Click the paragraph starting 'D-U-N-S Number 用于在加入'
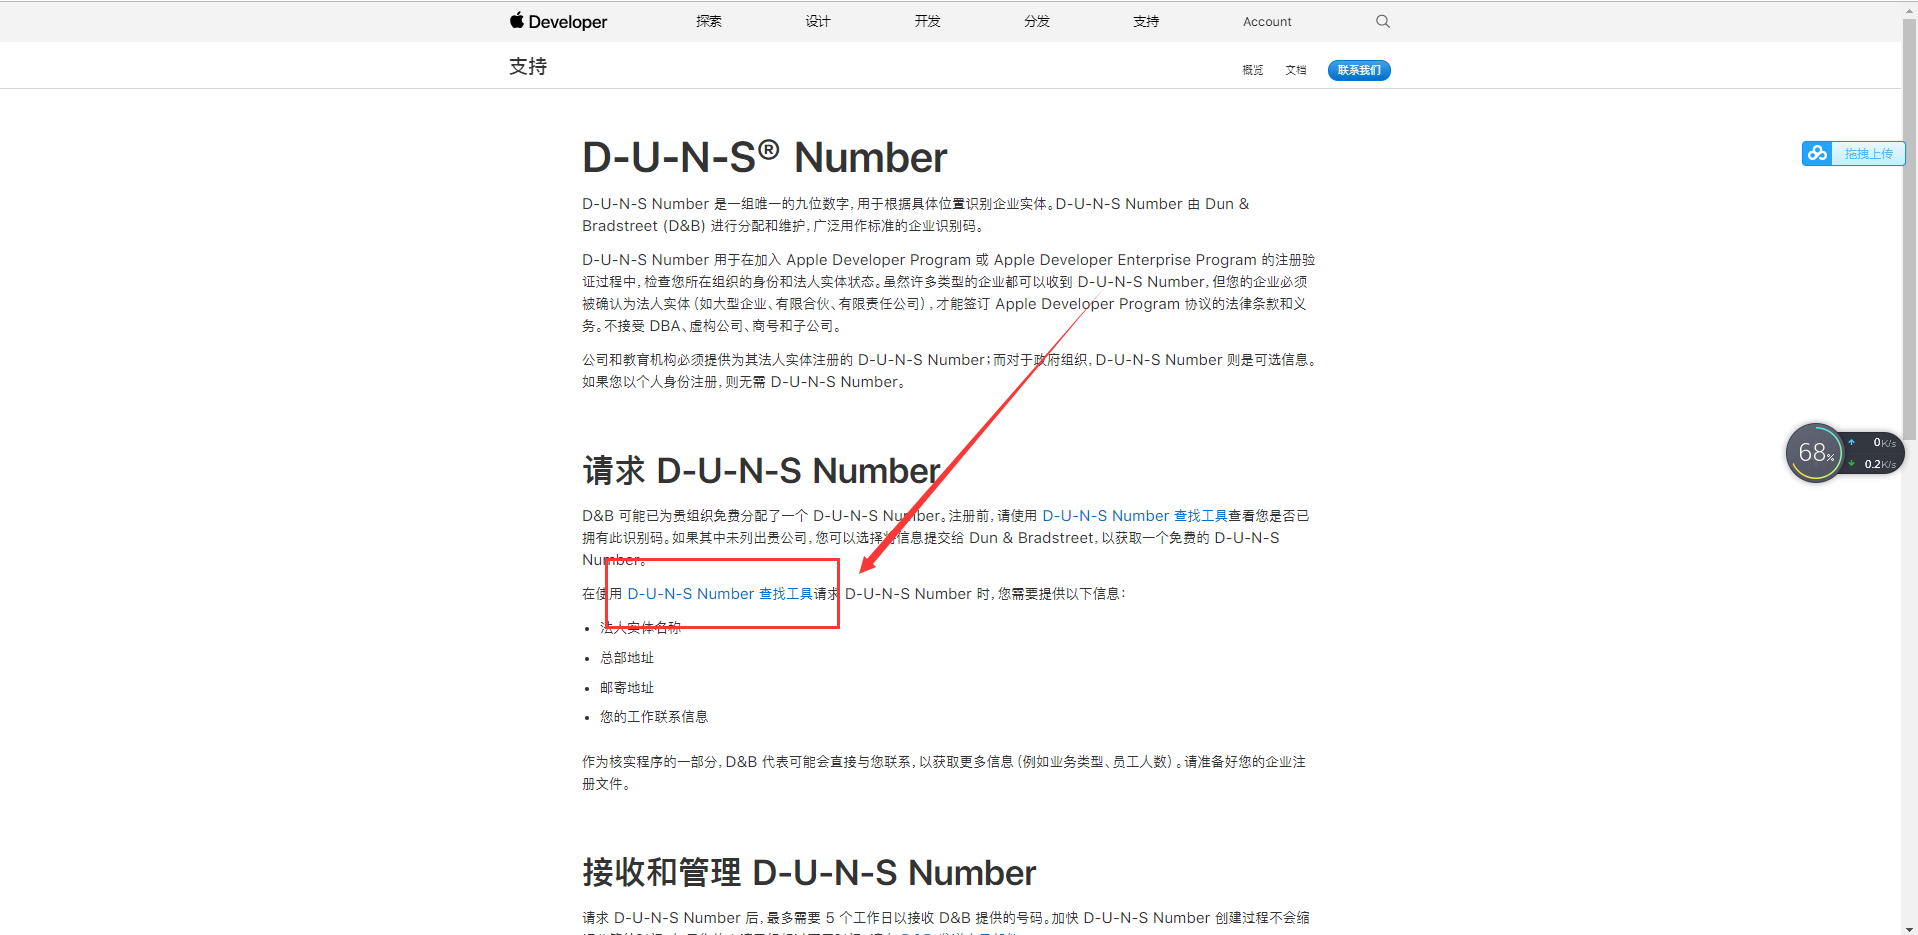 (949, 293)
